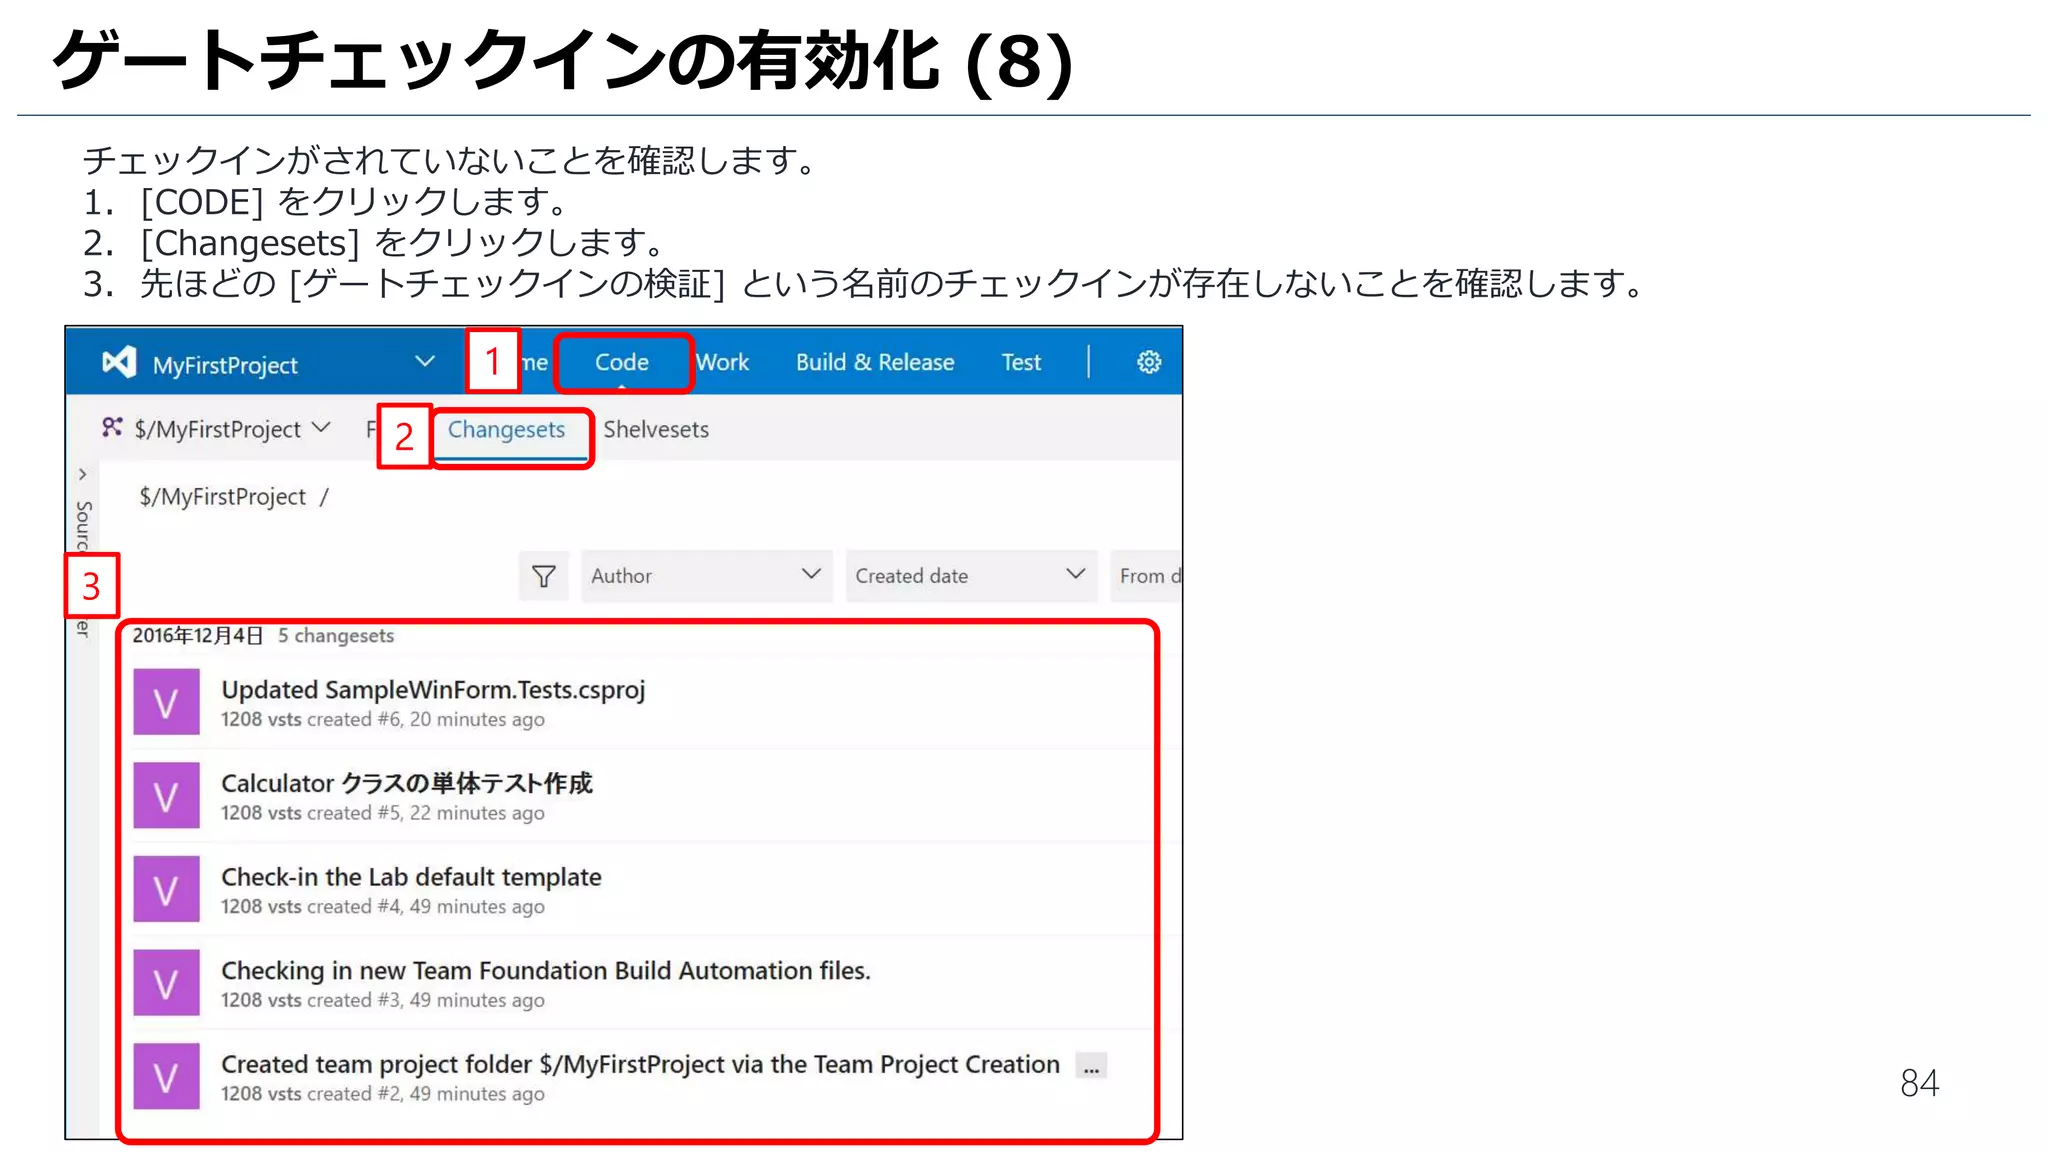2048x1152 pixels.
Task: Click the MyFirstProject project name
Action: coord(225,365)
